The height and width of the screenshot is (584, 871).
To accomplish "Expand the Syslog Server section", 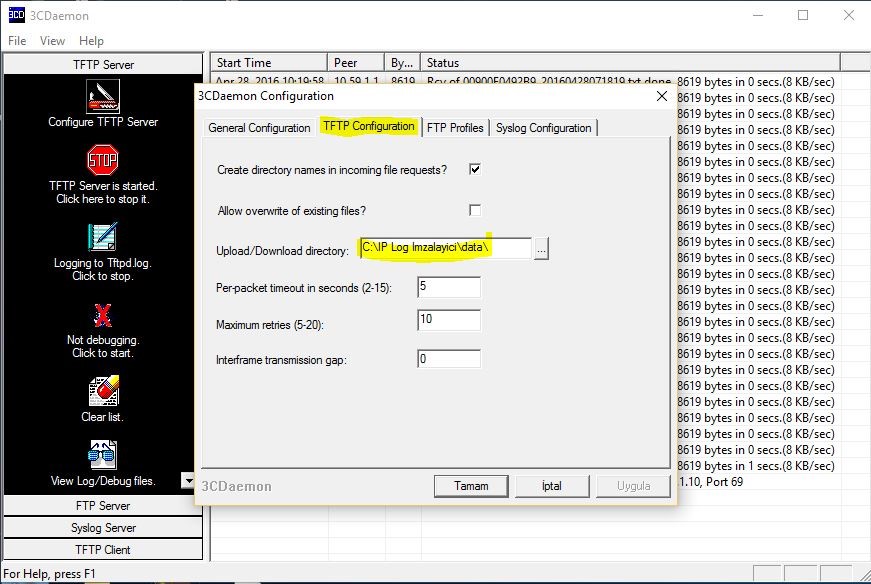I will pos(103,528).
